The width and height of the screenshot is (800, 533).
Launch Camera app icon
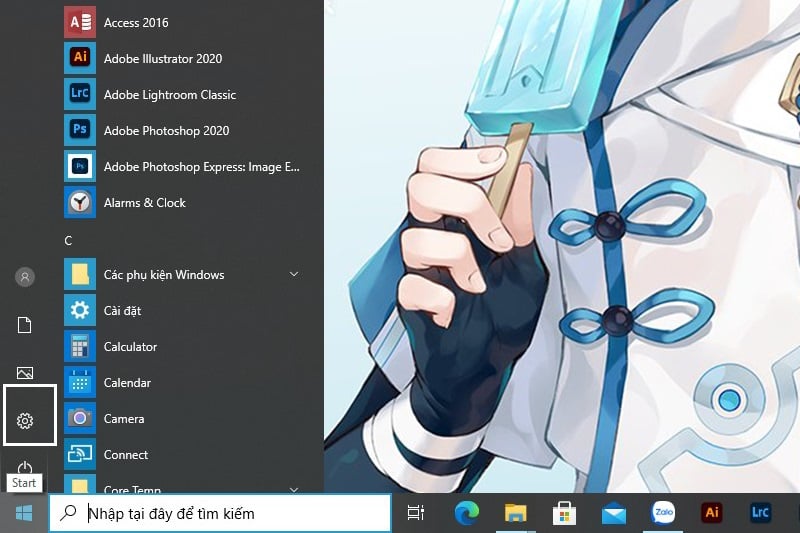pyautogui.click(x=80, y=418)
